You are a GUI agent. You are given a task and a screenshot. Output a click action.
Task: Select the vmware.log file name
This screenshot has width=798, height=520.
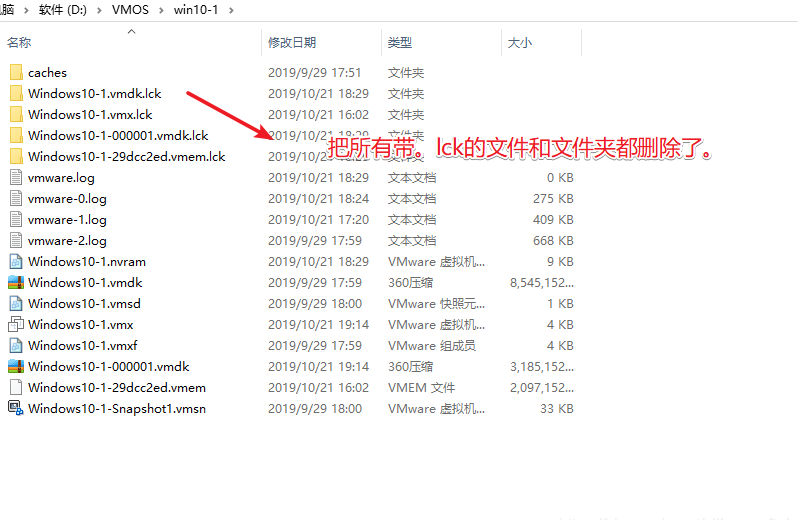pos(61,178)
